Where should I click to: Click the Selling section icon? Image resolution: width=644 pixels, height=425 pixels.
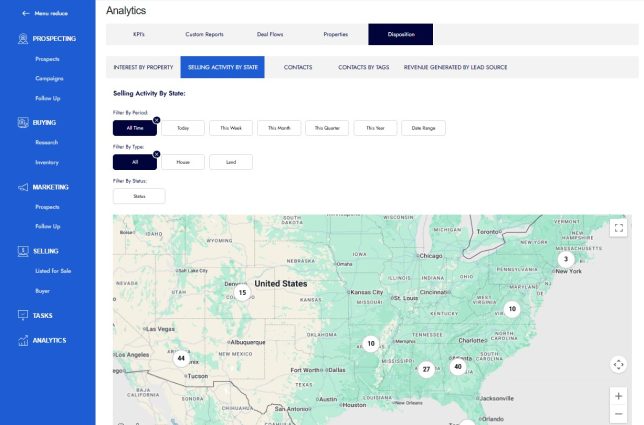click(x=23, y=251)
